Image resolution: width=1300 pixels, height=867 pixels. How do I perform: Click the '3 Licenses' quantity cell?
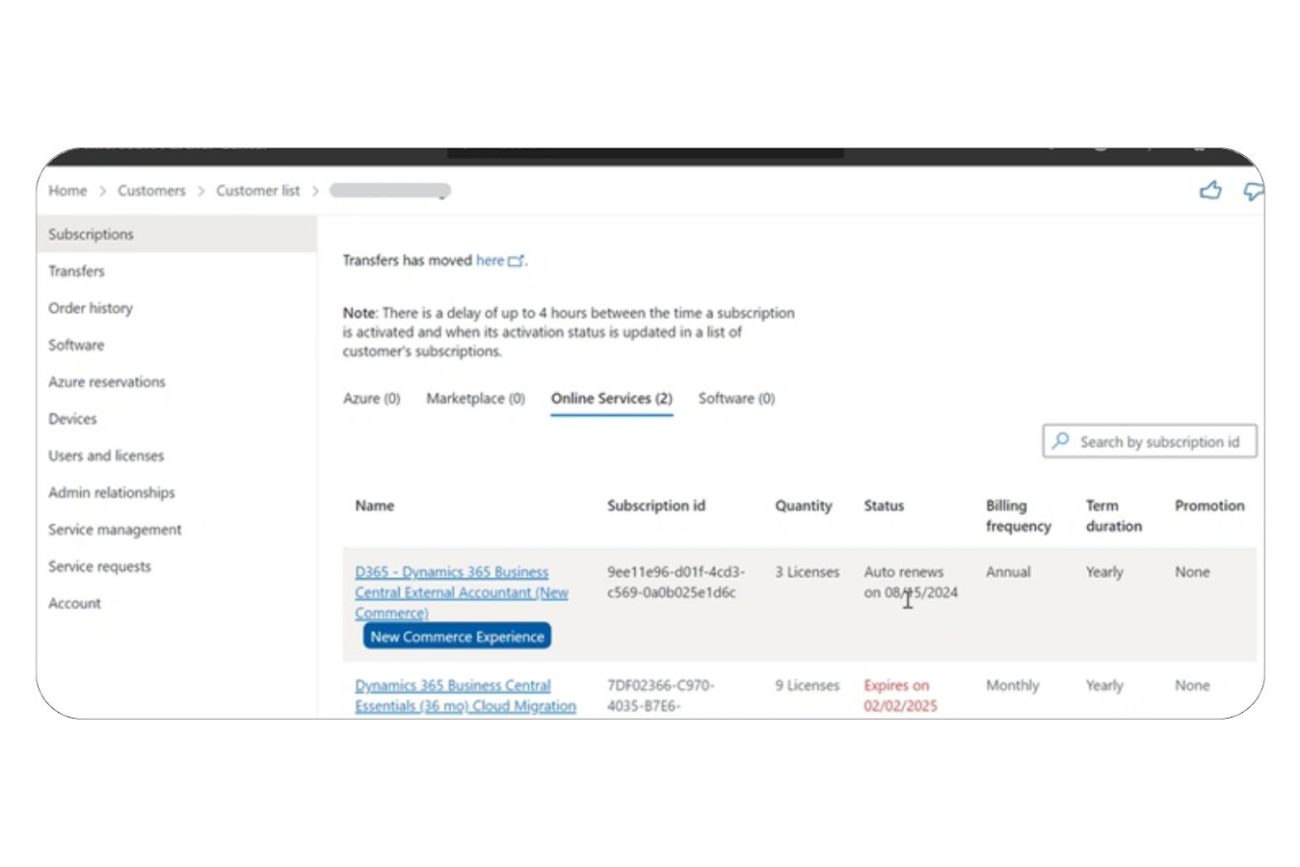[x=807, y=572]
